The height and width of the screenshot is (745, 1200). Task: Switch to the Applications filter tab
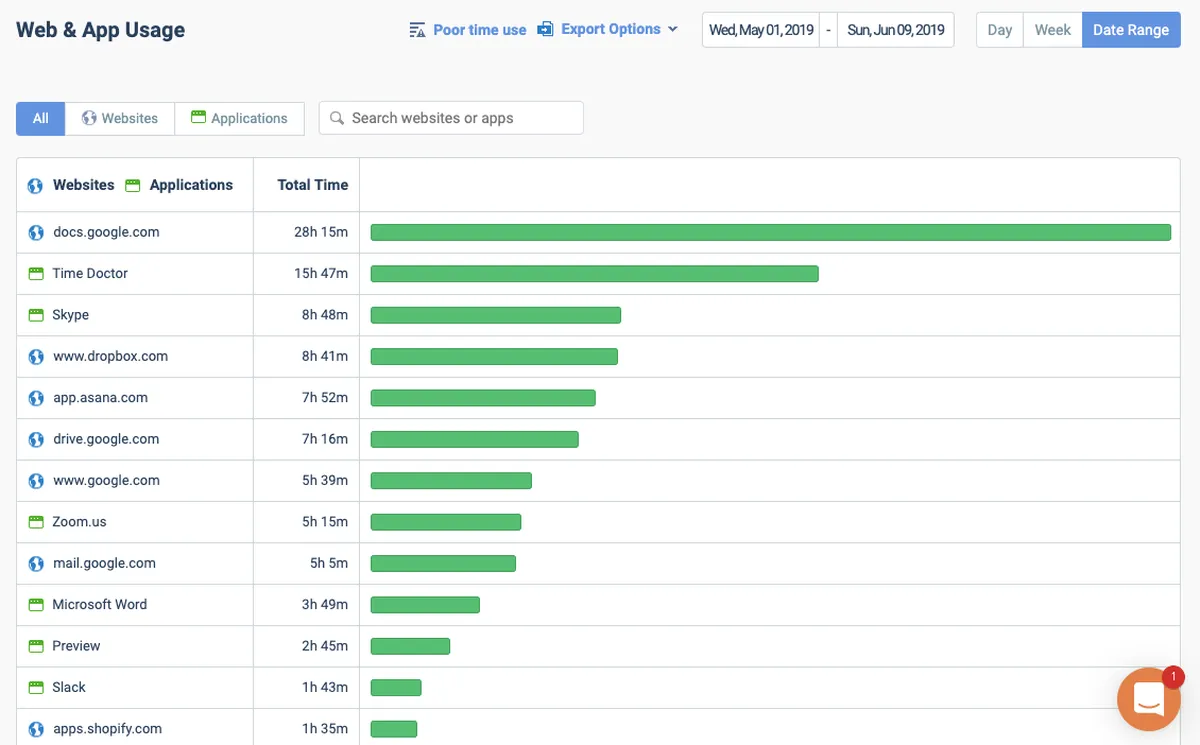pyautogui.click(x=239, y=118)
